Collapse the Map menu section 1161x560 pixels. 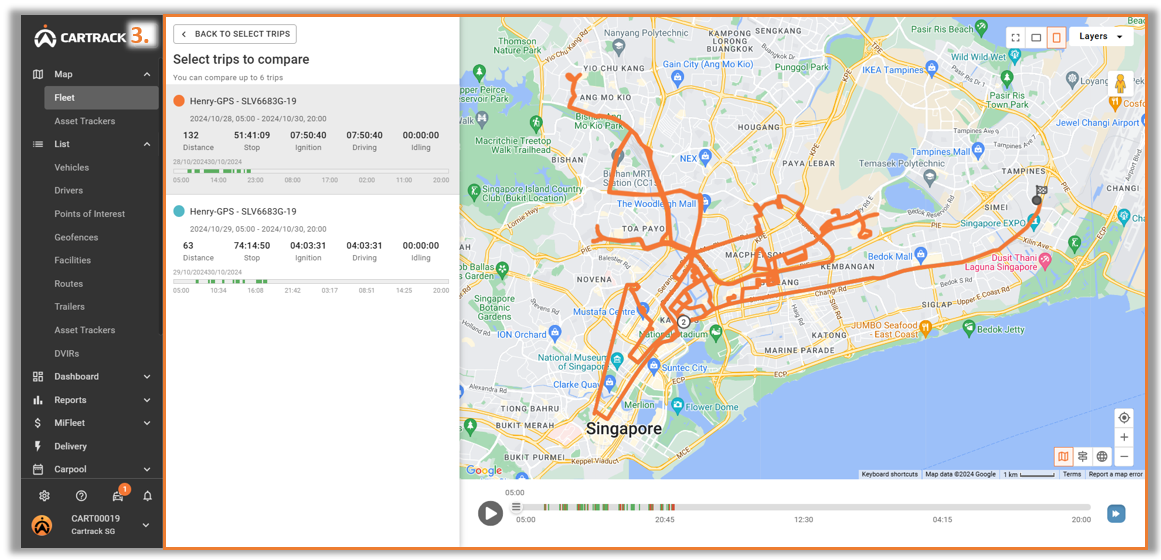147,74
